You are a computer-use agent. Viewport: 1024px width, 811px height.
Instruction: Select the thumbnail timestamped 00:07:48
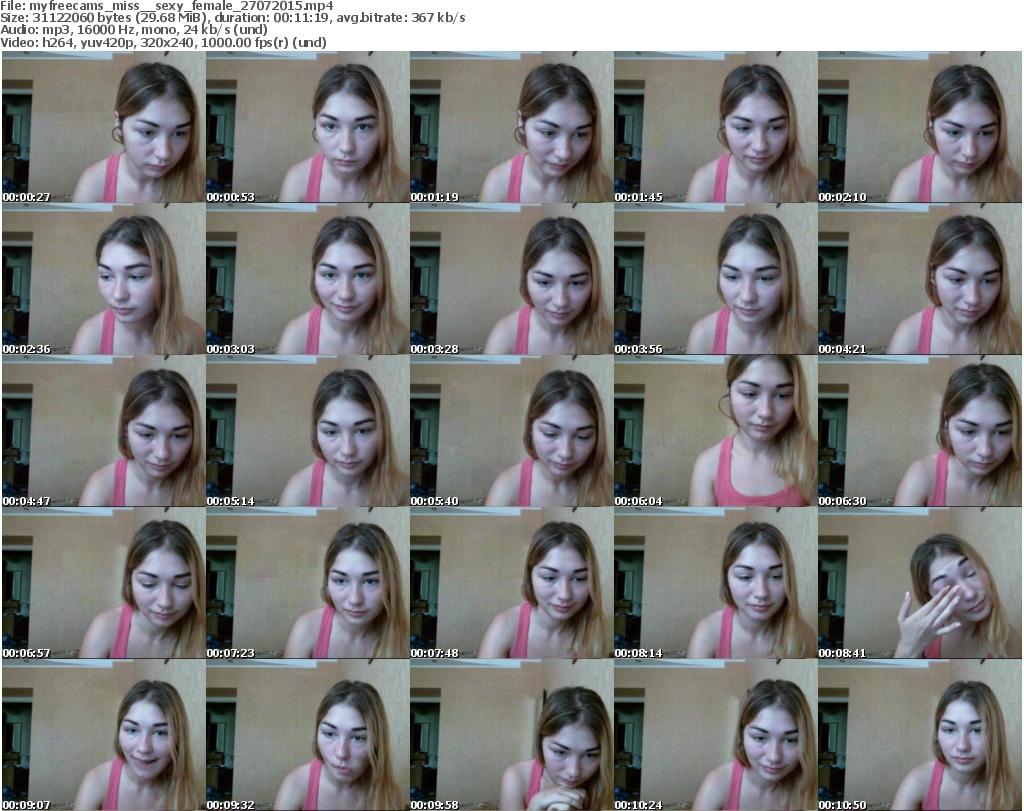(511, 583)
